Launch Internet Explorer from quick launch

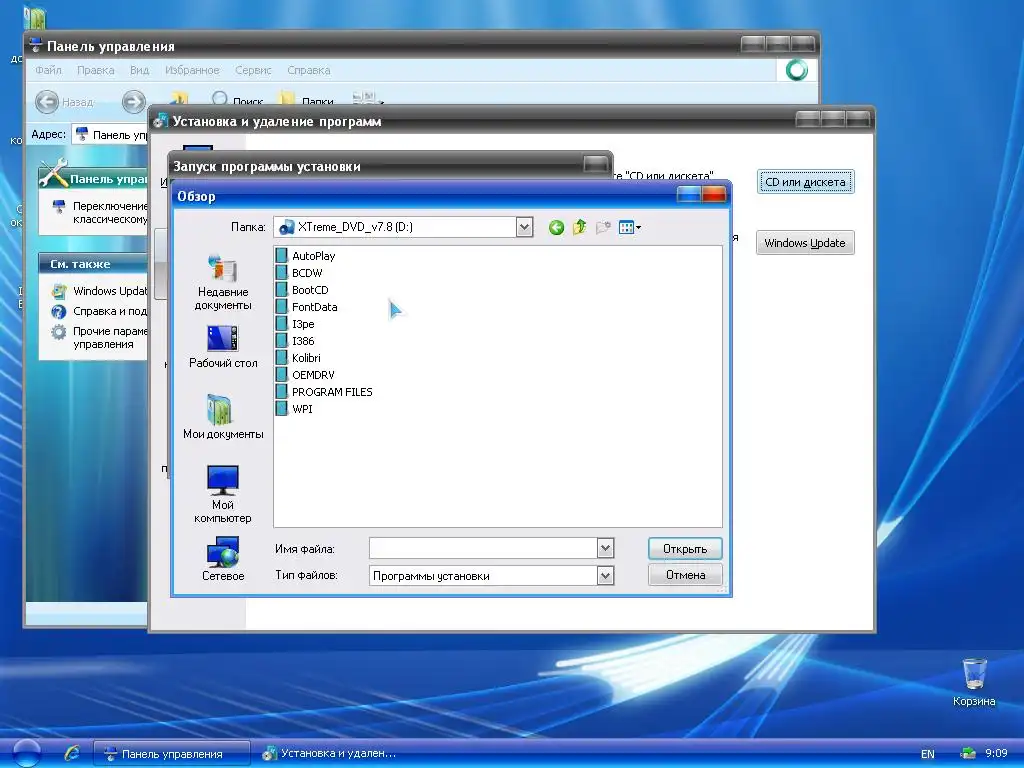tap(72, 753)
